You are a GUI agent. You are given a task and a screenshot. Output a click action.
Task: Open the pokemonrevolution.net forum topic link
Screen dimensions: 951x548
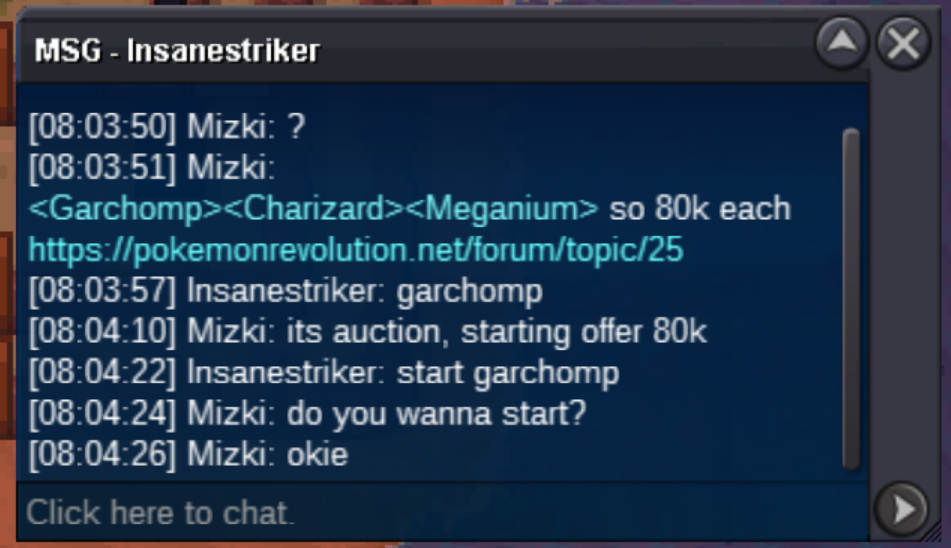[356, 250]
